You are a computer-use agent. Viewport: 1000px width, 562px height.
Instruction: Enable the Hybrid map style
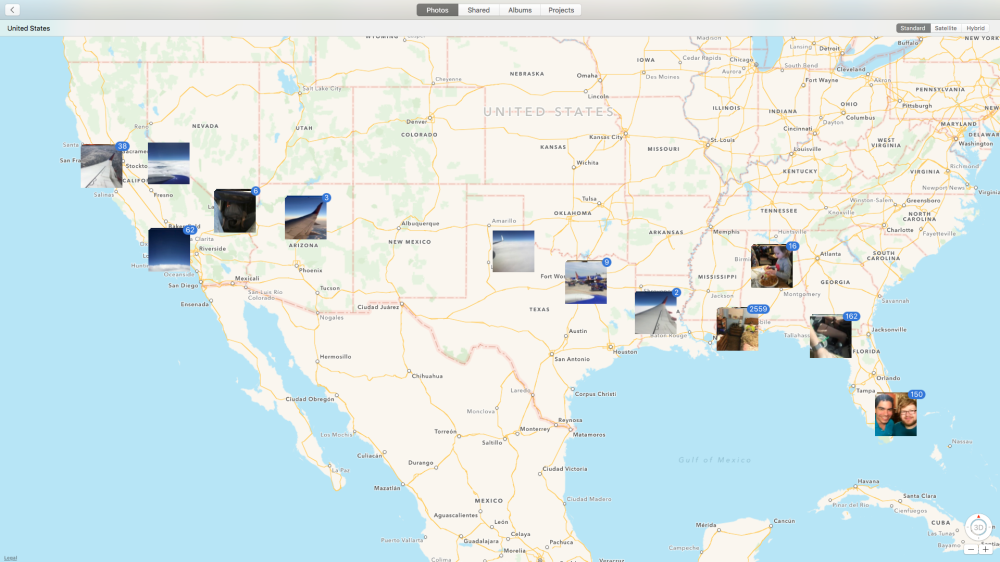(x=975, y=28)
